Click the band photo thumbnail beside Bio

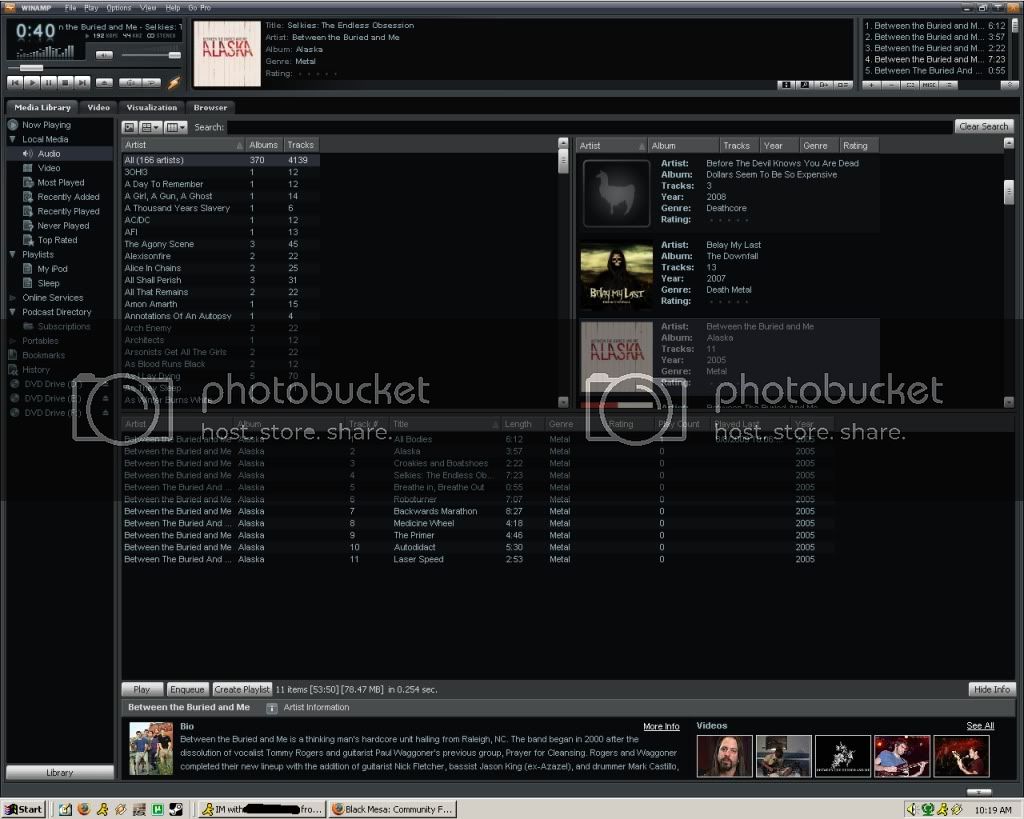(x=151, y=748)
